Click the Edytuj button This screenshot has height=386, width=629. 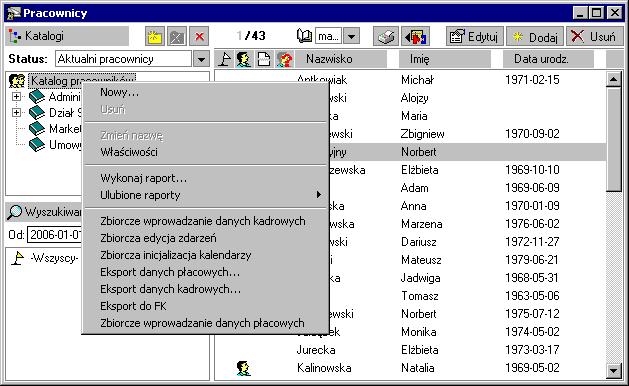click(474, 37)
